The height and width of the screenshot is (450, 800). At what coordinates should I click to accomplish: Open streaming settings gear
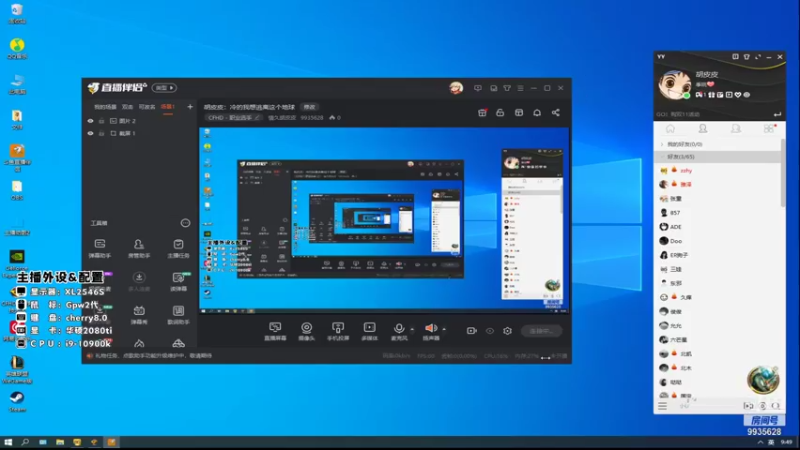point(507,331)
